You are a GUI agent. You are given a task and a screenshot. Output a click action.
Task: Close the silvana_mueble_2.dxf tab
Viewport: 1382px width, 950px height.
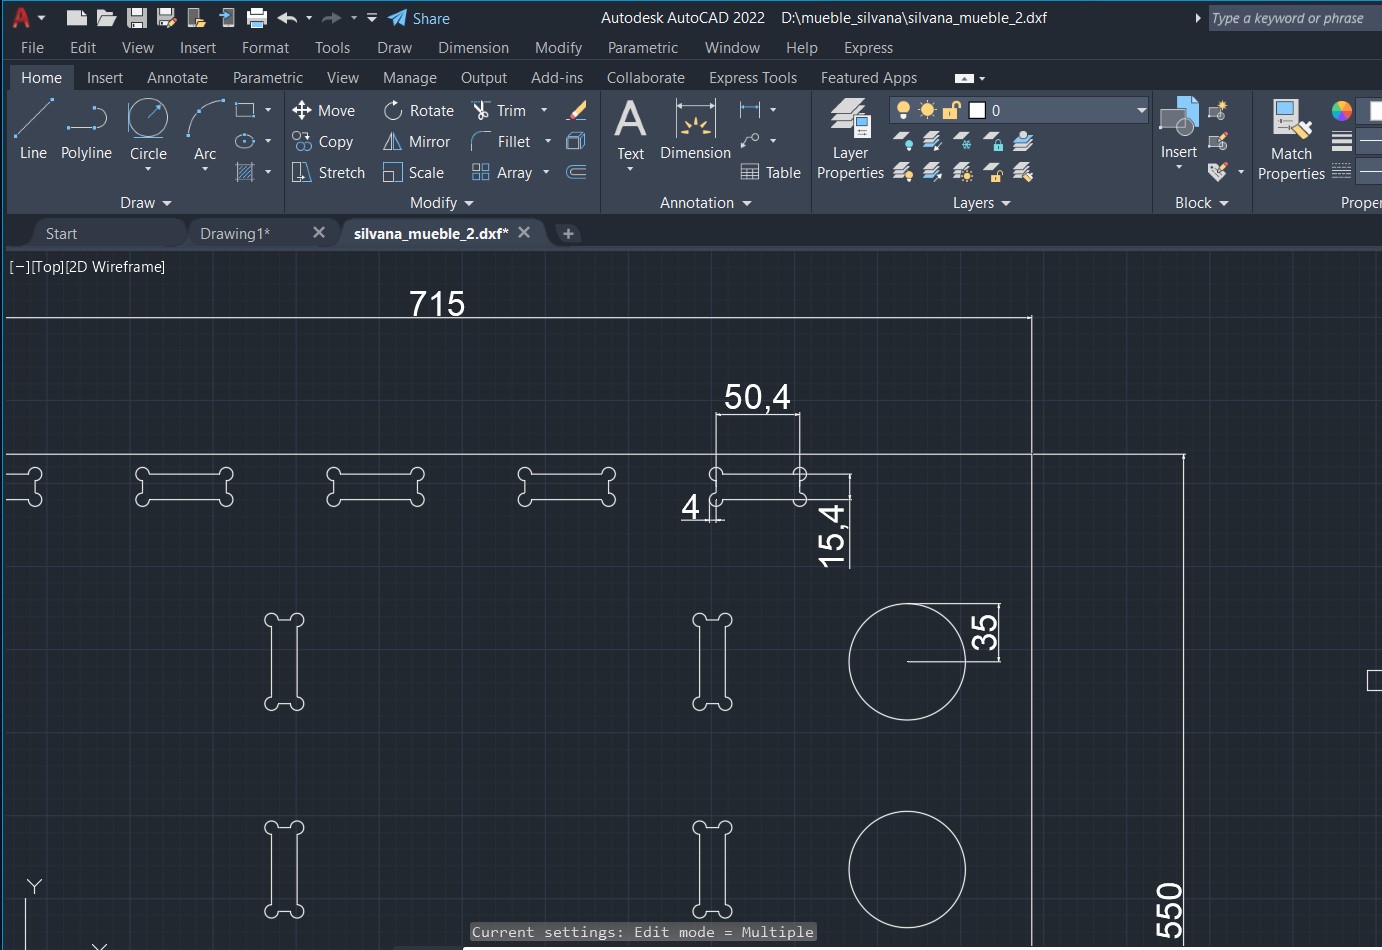click(524, 232)
